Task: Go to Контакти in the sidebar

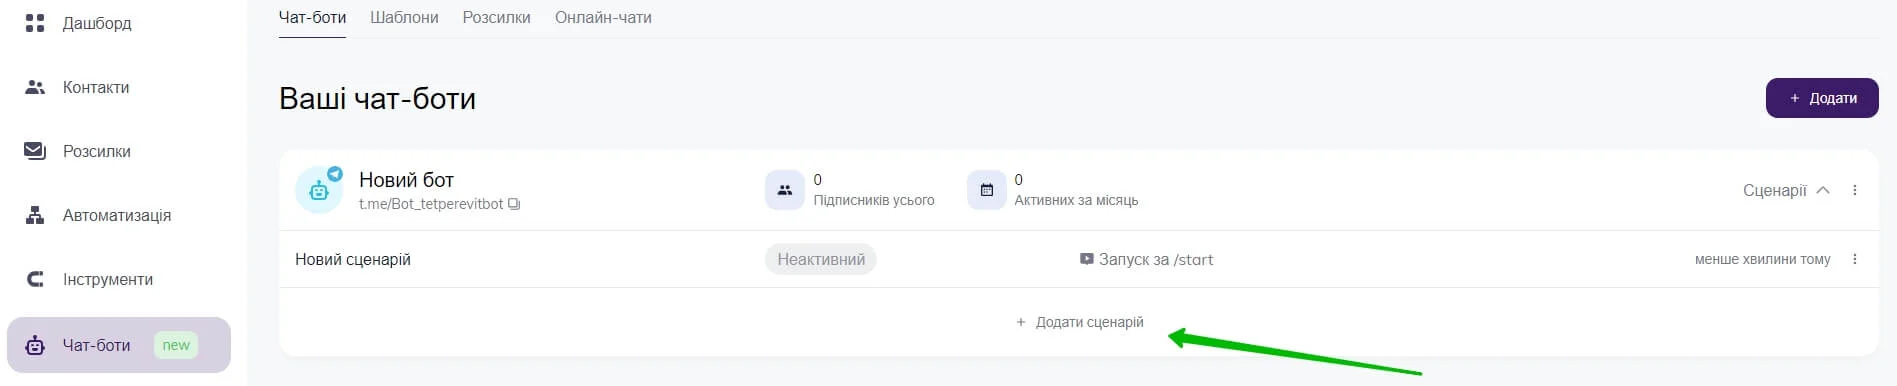Action: point(96,87)
